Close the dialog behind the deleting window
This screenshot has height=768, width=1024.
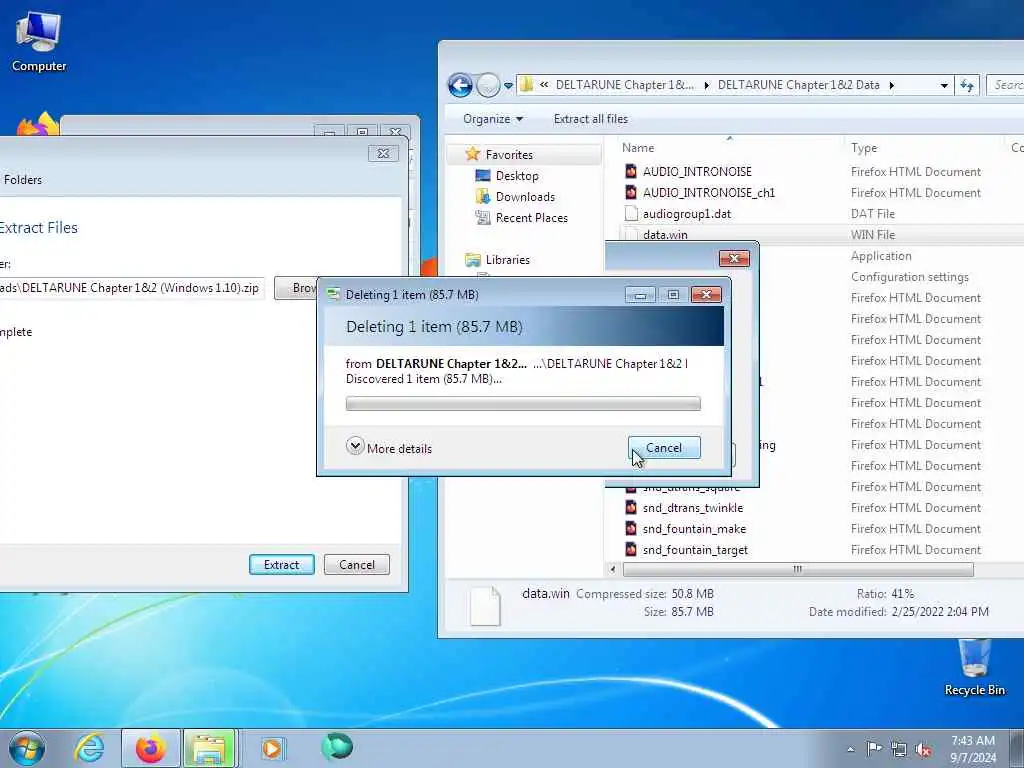click(734, 259)
